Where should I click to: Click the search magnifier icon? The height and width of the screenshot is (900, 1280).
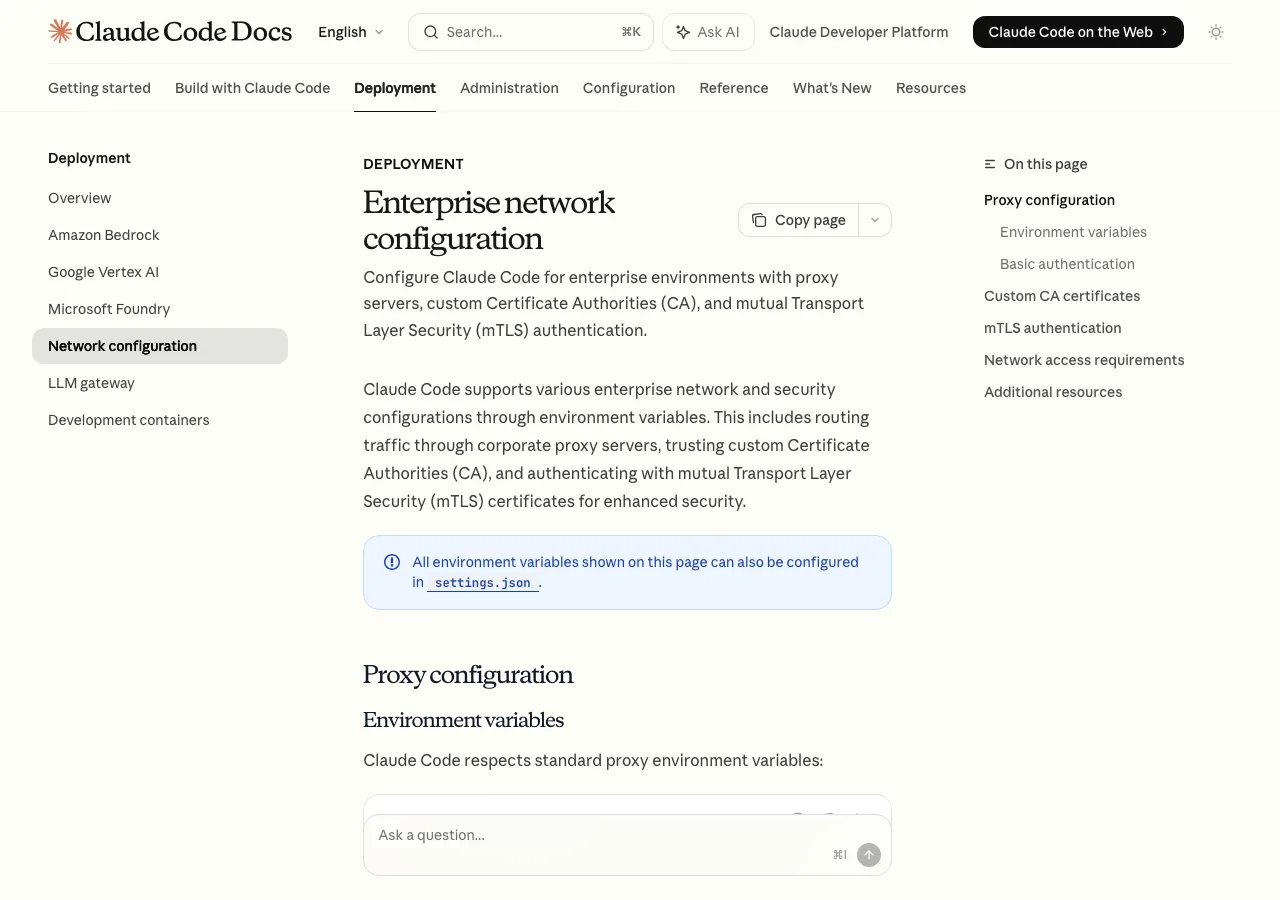click(431, 32)
